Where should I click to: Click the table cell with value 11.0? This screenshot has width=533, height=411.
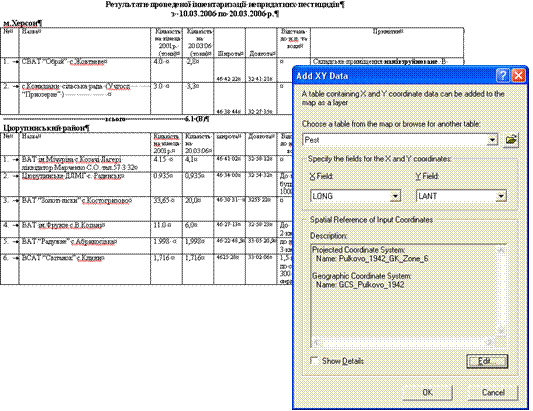[167, 229]
